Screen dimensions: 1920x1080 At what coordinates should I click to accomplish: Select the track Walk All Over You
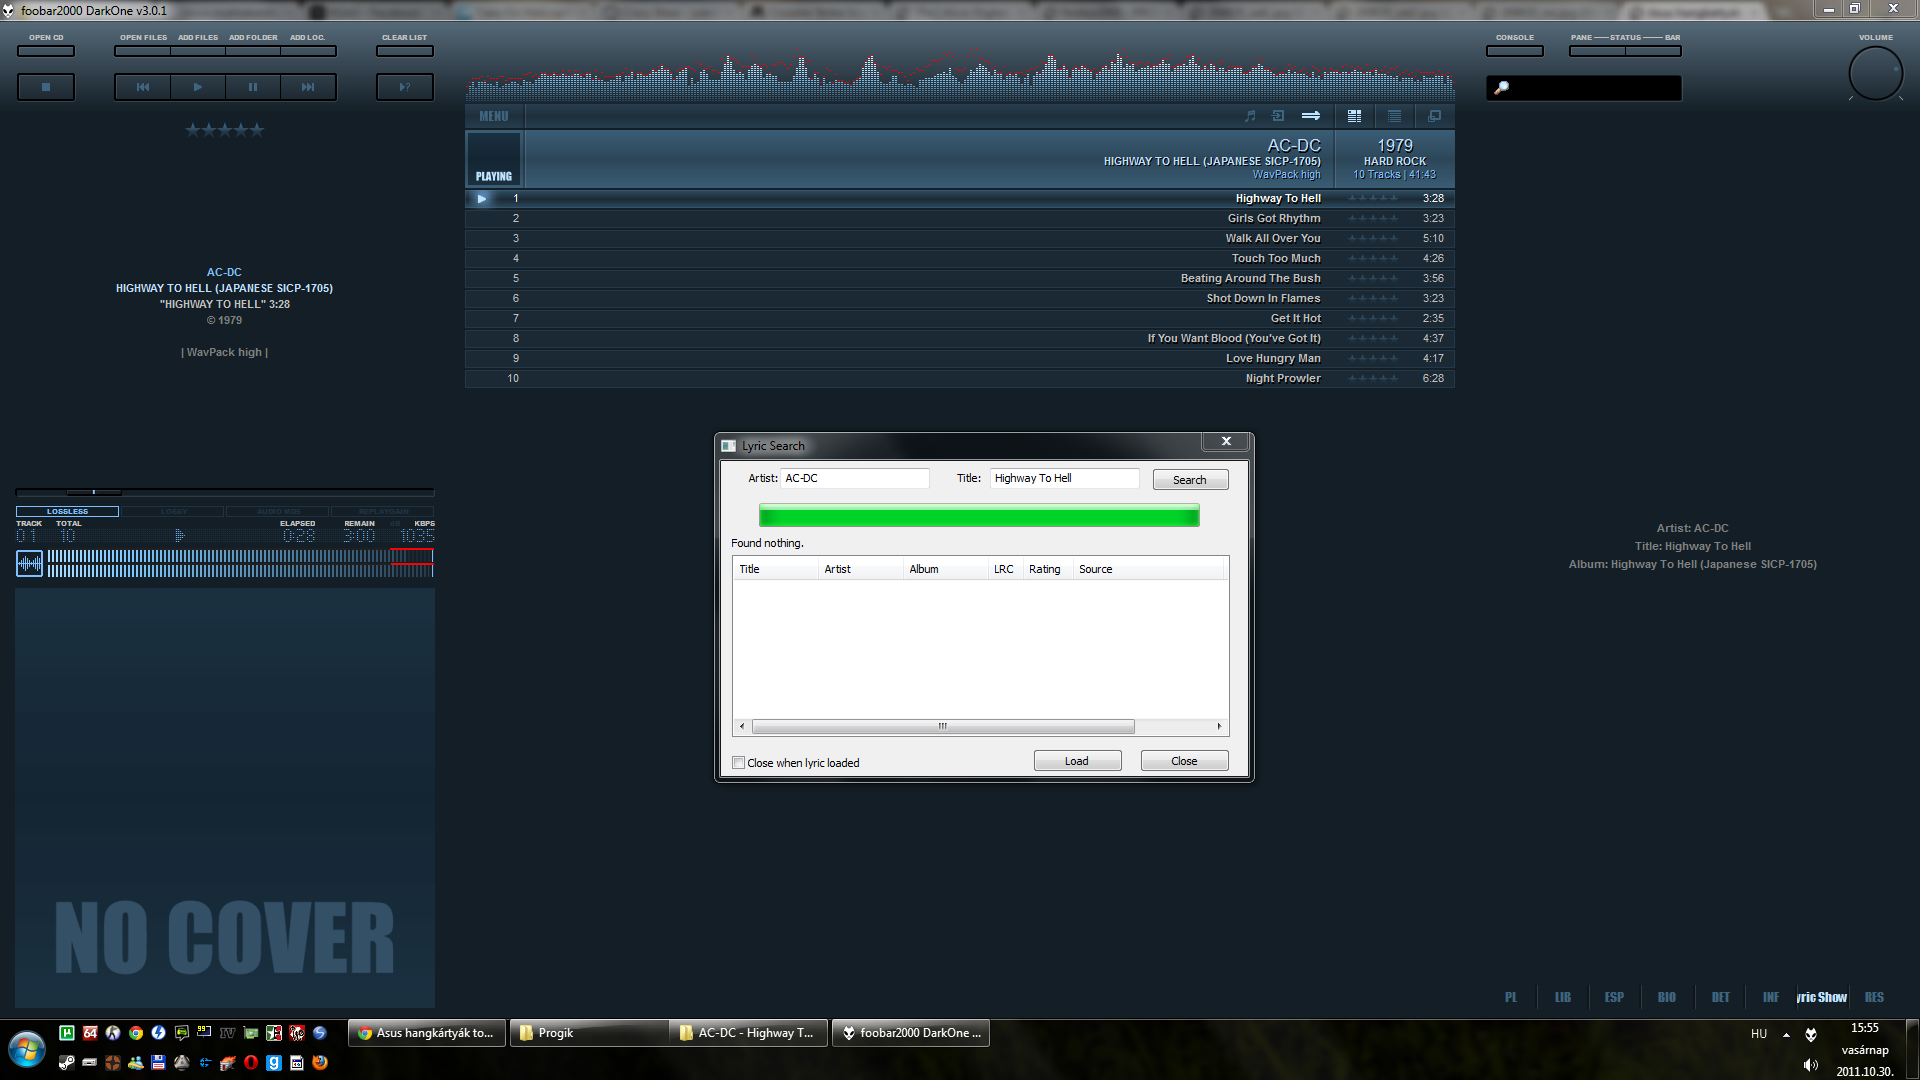tap(960, 238)
